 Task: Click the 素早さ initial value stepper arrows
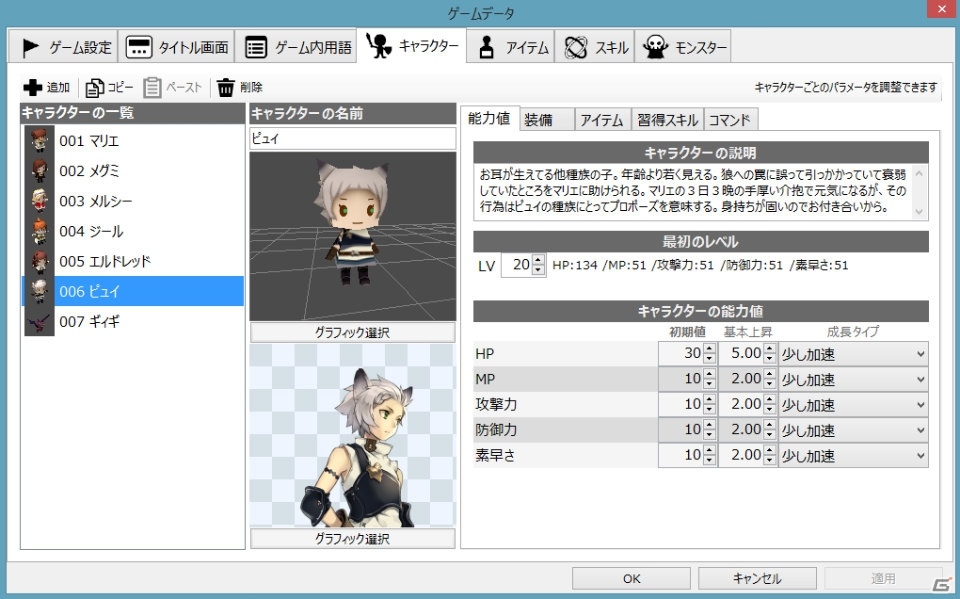tap(710, 455)
